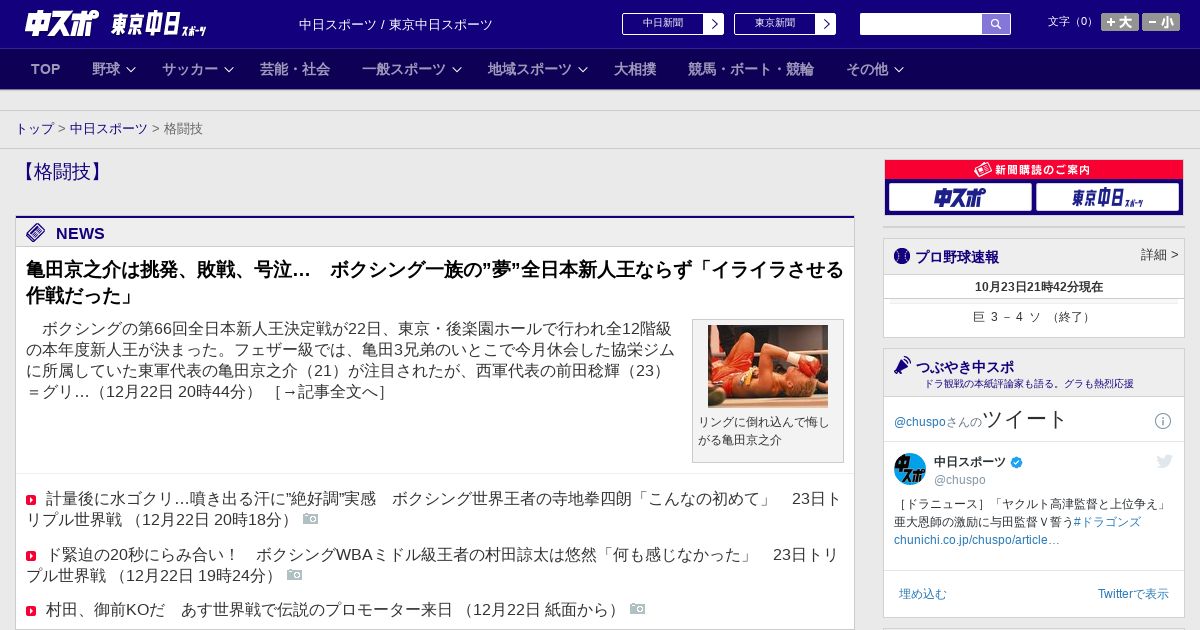This screenshot has width=1200, height=630.
Task: Open the boxer lying in ring thumbnail
Action: pyautogui.click(x=768, y=366)
